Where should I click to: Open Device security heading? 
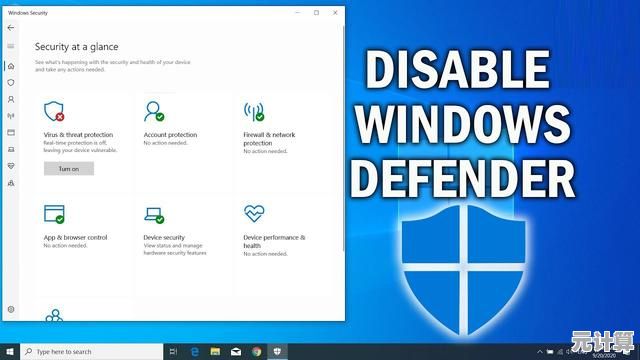(x=164, y=237)
